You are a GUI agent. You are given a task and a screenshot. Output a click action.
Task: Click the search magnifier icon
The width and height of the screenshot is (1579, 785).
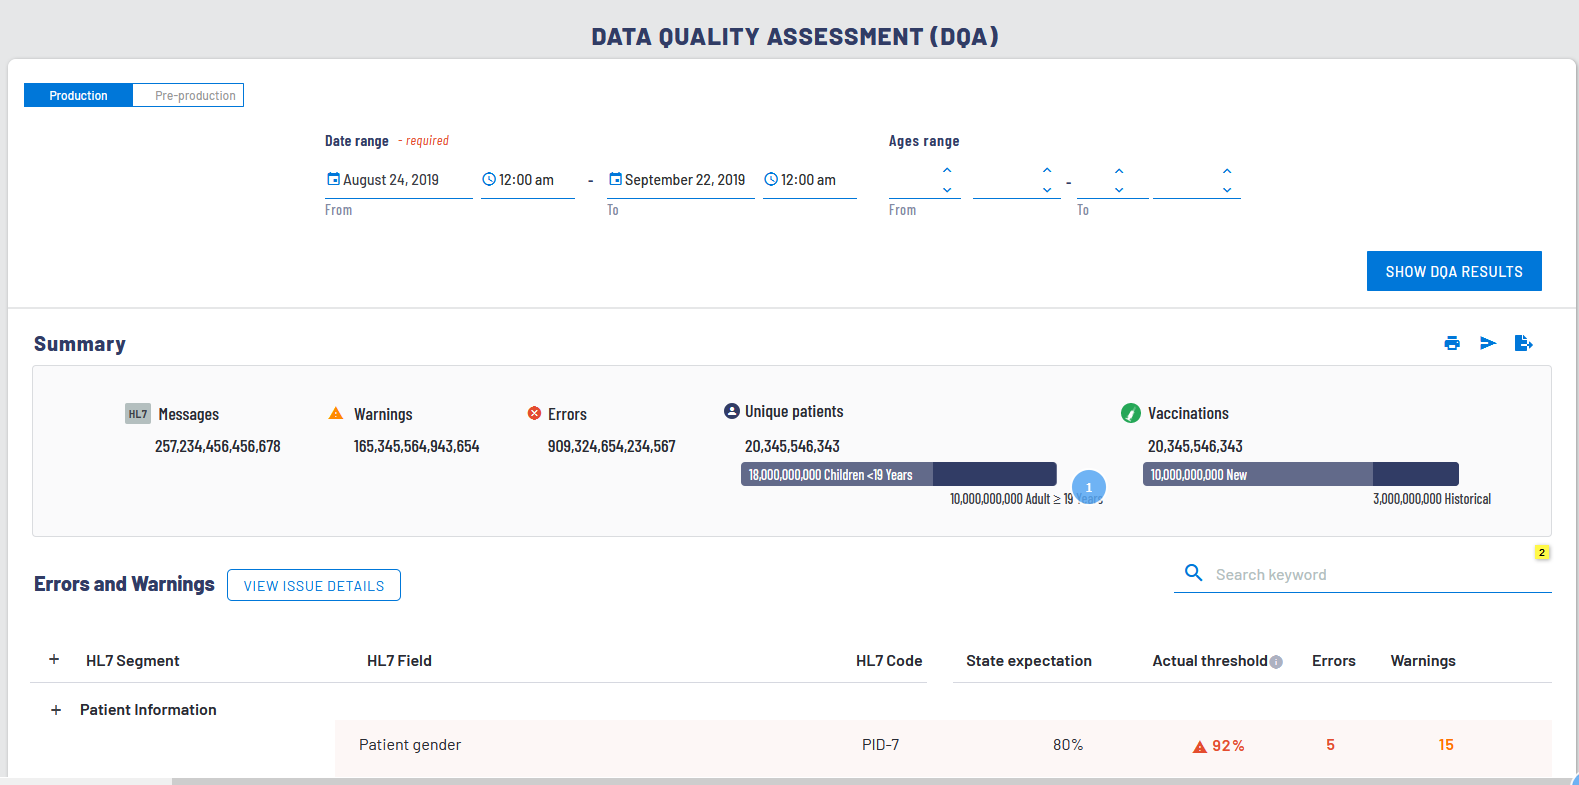pos(1193,573)
